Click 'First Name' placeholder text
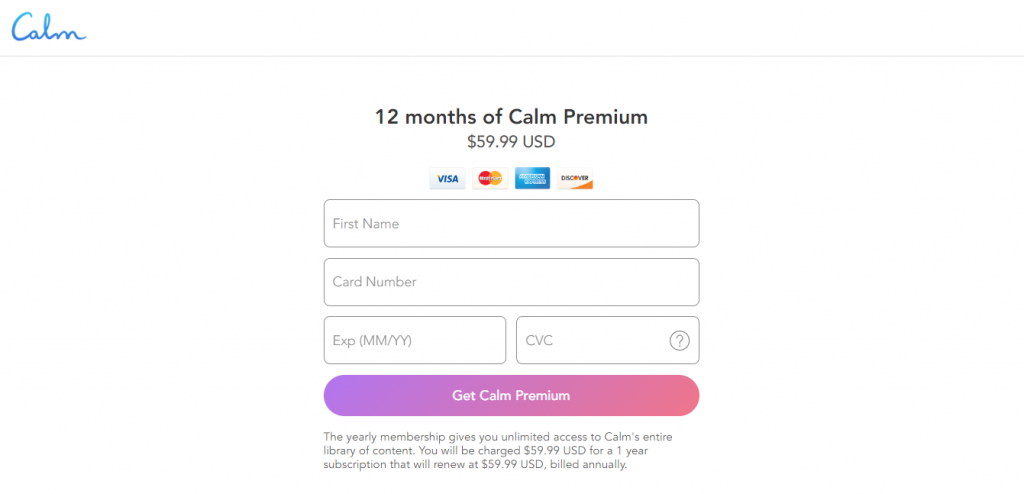The height and width of the screenshot is (494, 1024). coord(366,223)
